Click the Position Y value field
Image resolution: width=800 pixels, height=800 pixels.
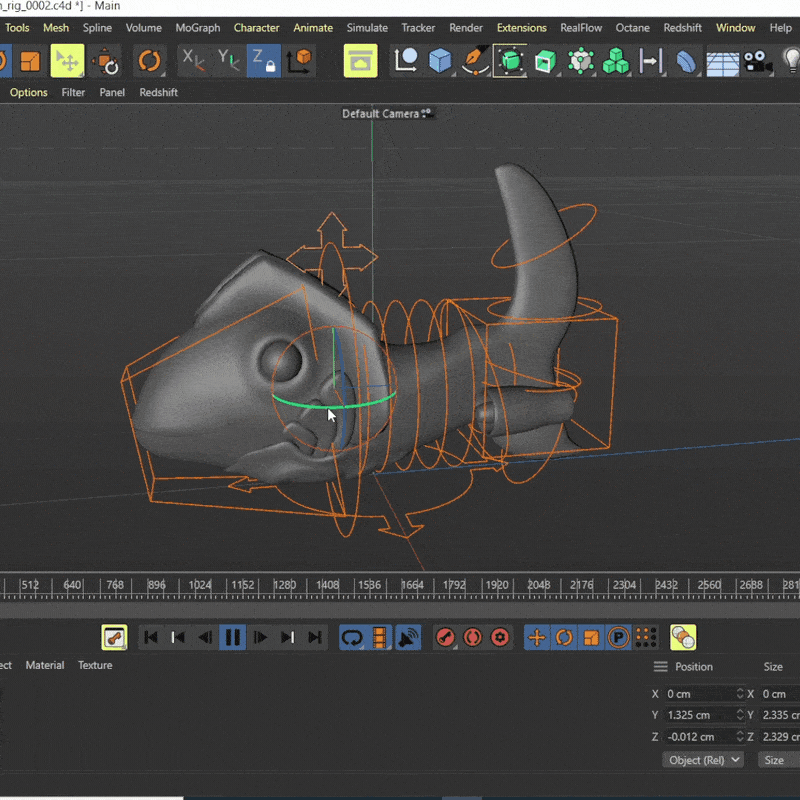[x=698, y=715]
